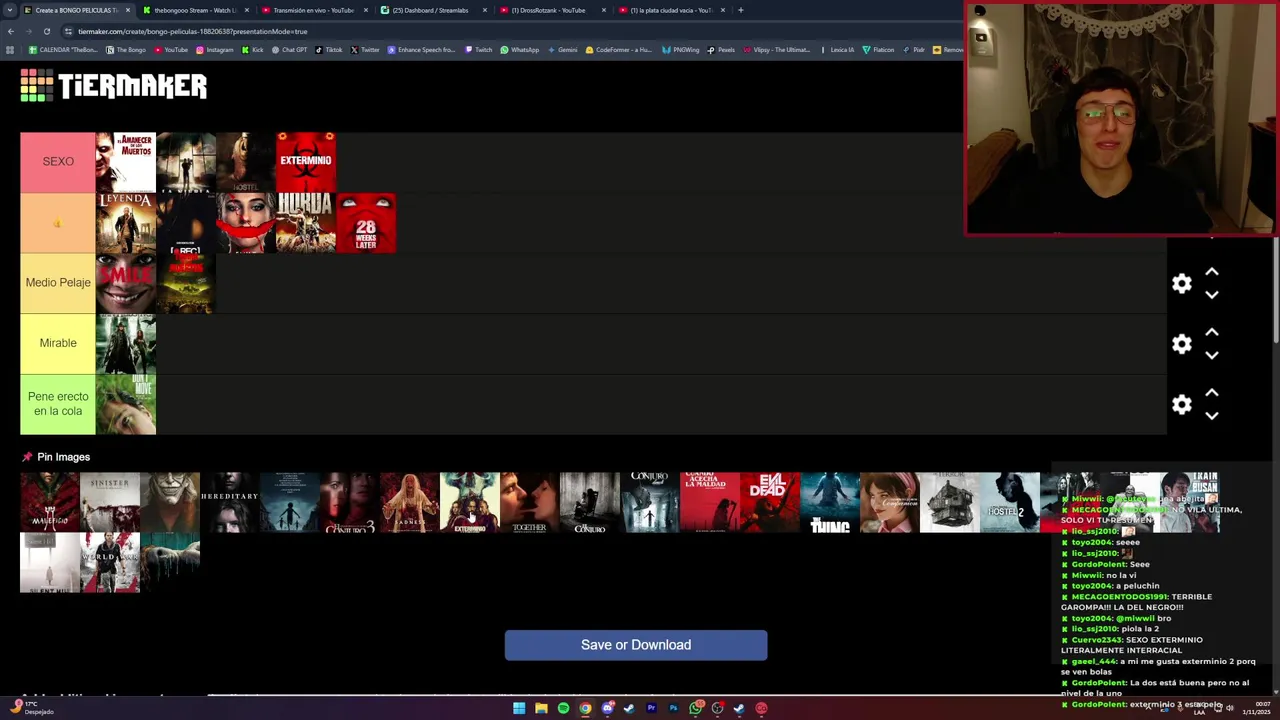Open the Tiktok bookmark

tap(329, 50)
